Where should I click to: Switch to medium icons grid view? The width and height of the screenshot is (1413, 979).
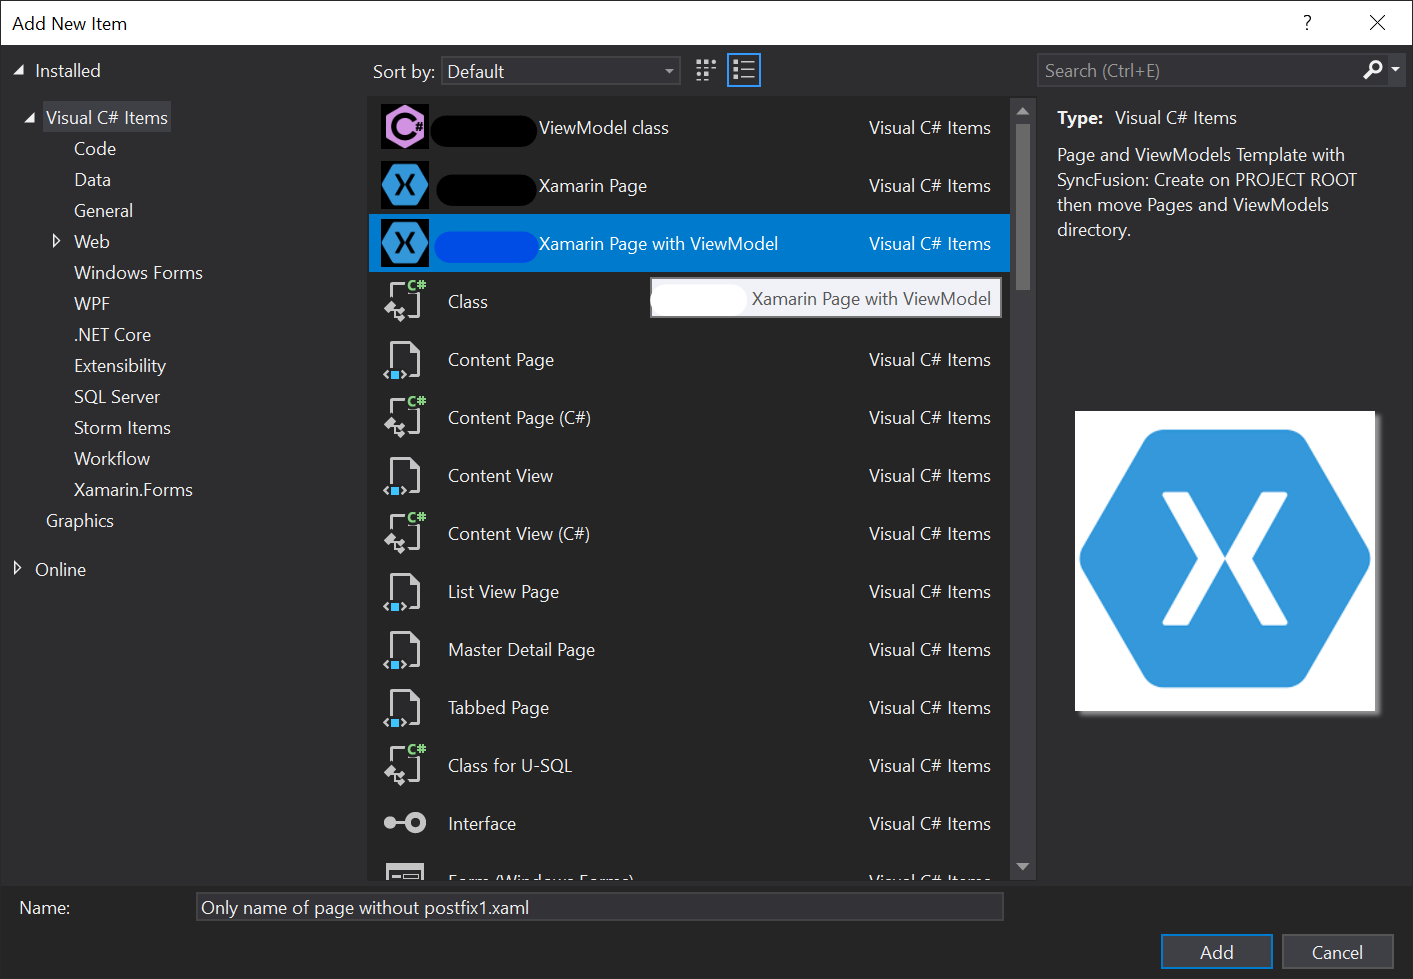pos(706,70)
